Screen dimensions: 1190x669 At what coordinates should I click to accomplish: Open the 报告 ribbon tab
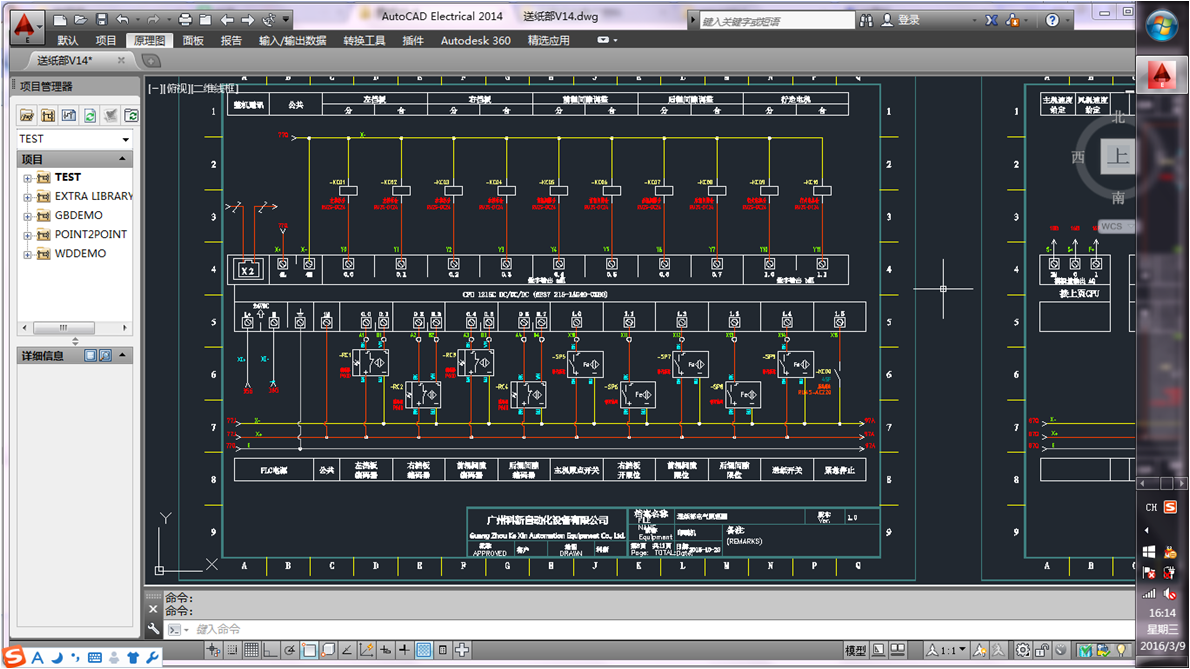[231, 41]
